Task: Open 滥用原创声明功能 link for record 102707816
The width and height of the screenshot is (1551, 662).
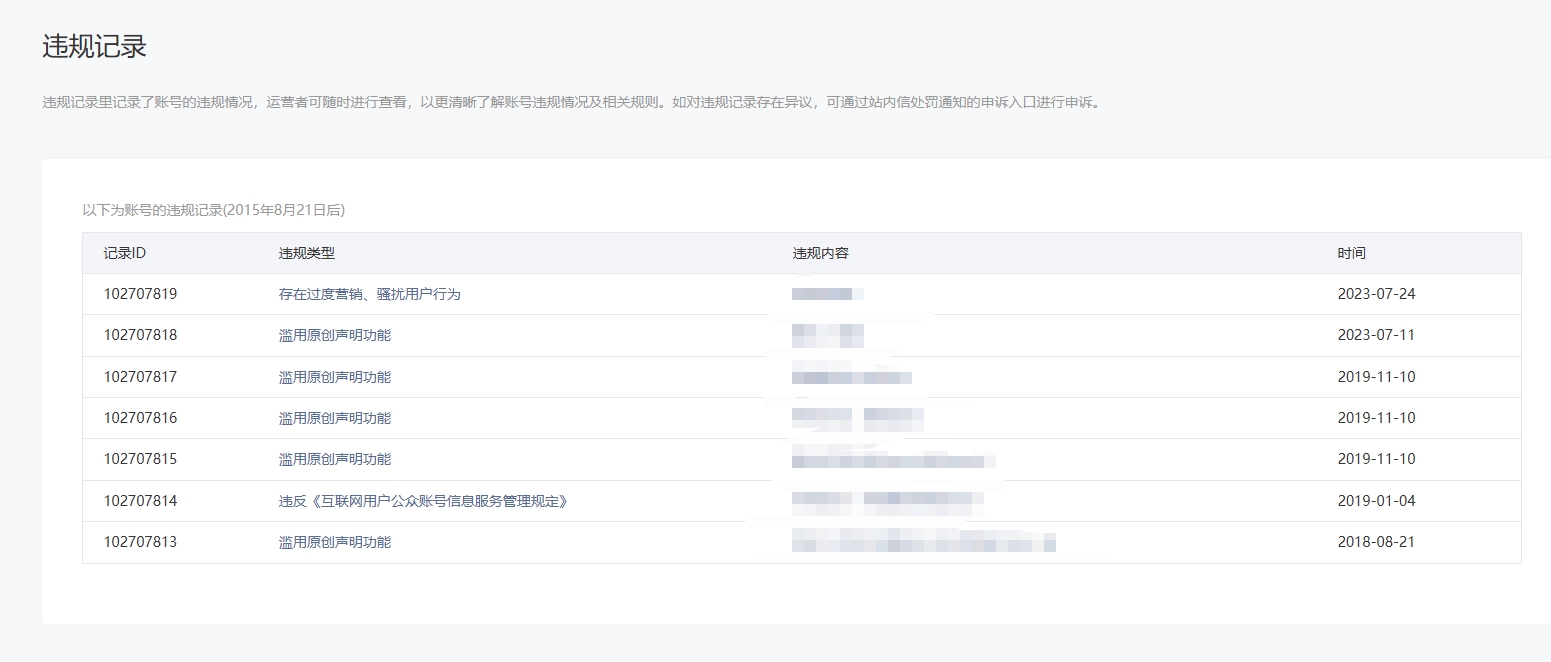Action: click(x=334, y=418)
